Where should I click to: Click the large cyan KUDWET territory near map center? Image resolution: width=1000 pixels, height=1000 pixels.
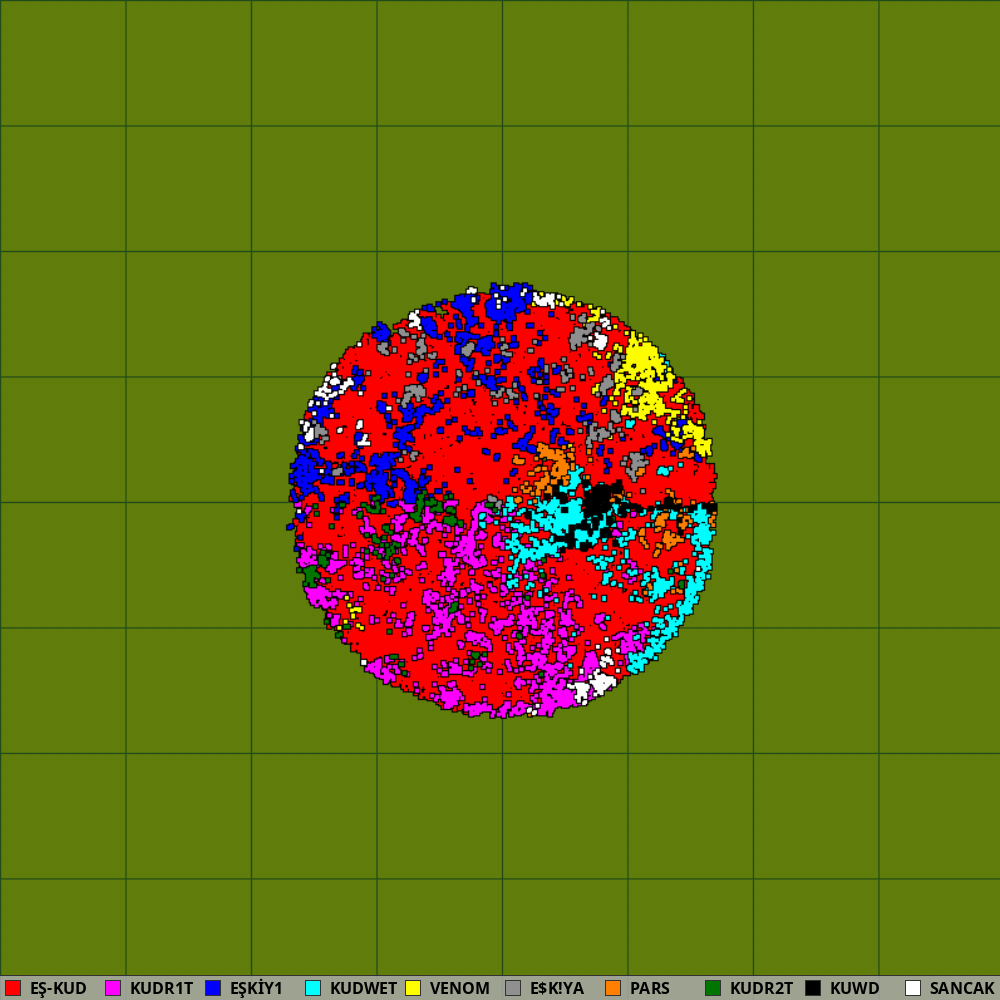pos(548,520)
